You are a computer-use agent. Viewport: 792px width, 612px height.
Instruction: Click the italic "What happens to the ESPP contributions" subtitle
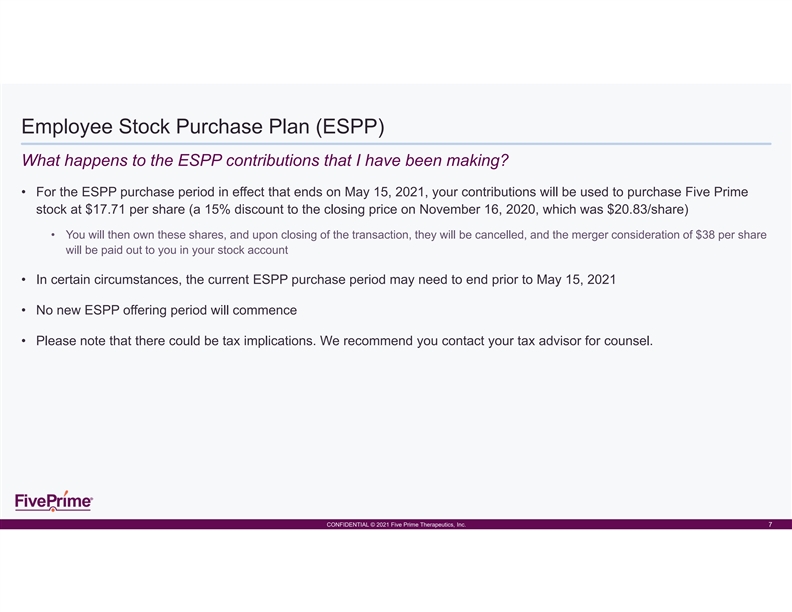[259, 161]
